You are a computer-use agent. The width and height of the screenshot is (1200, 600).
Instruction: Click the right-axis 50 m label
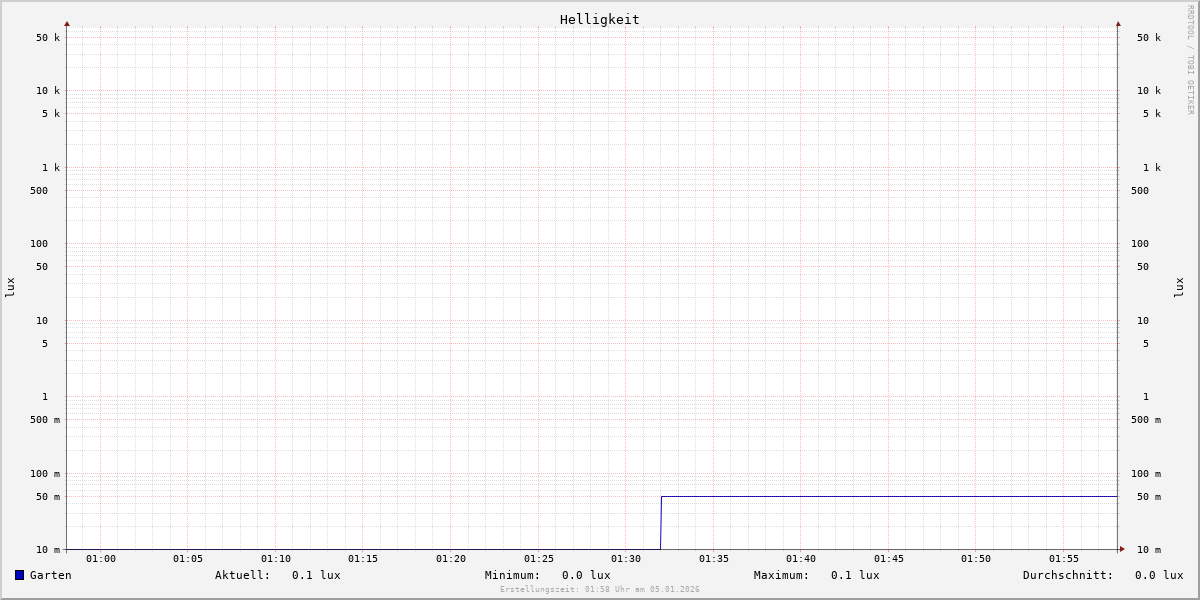[1149, 497]
